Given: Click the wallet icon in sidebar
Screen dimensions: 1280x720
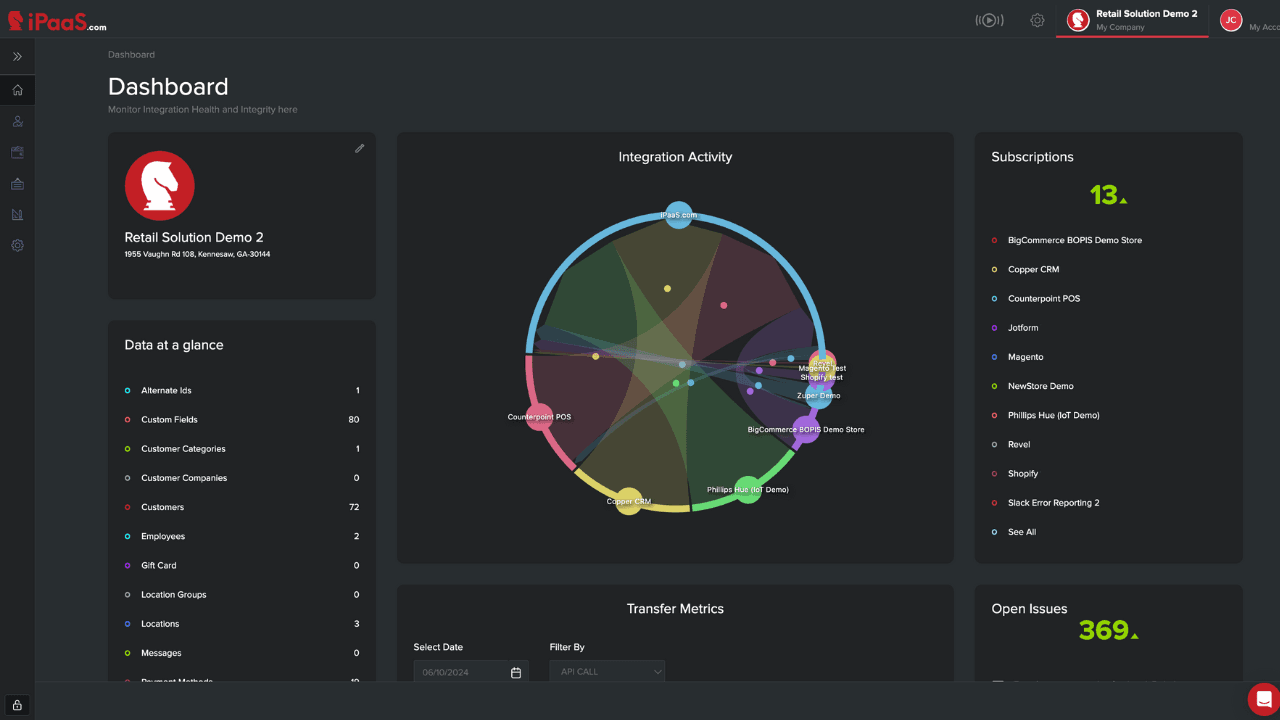Looking at the screenshot, I should point(17,152).
